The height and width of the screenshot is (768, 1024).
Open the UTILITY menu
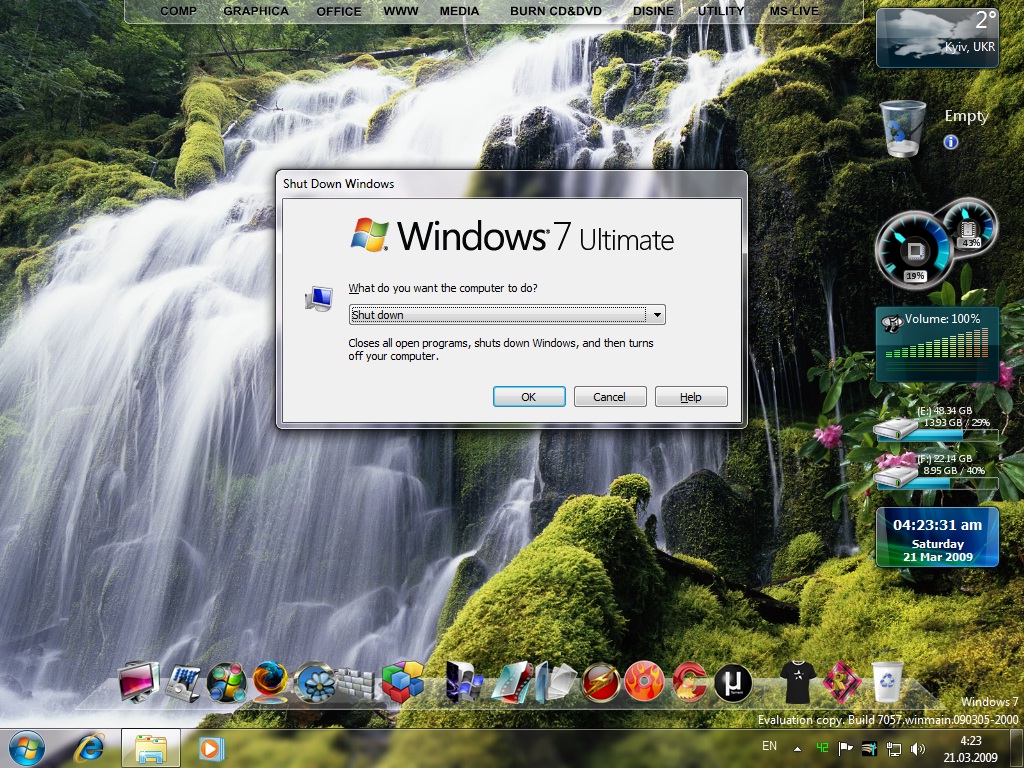721,11
